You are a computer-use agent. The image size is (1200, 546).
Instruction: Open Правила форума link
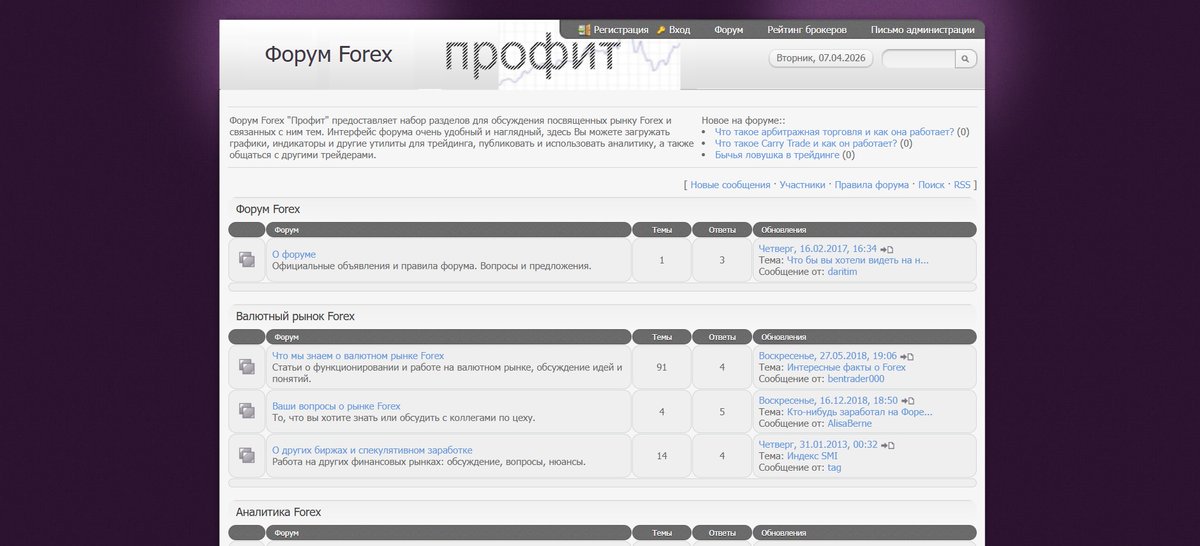pyautogui.click(x=872, y=185)
